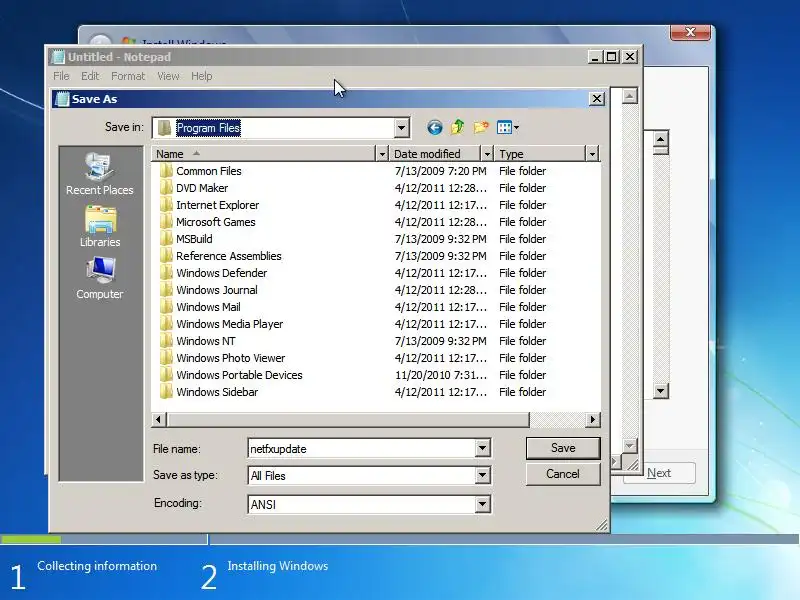Select the DVD Maker folder icon

[x=166, y=188]
